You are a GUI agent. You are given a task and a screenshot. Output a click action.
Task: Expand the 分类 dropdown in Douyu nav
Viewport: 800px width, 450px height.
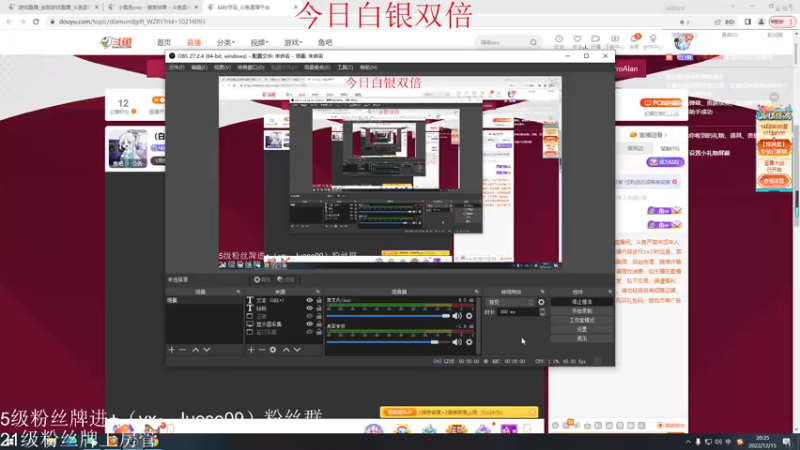[226, 42]
